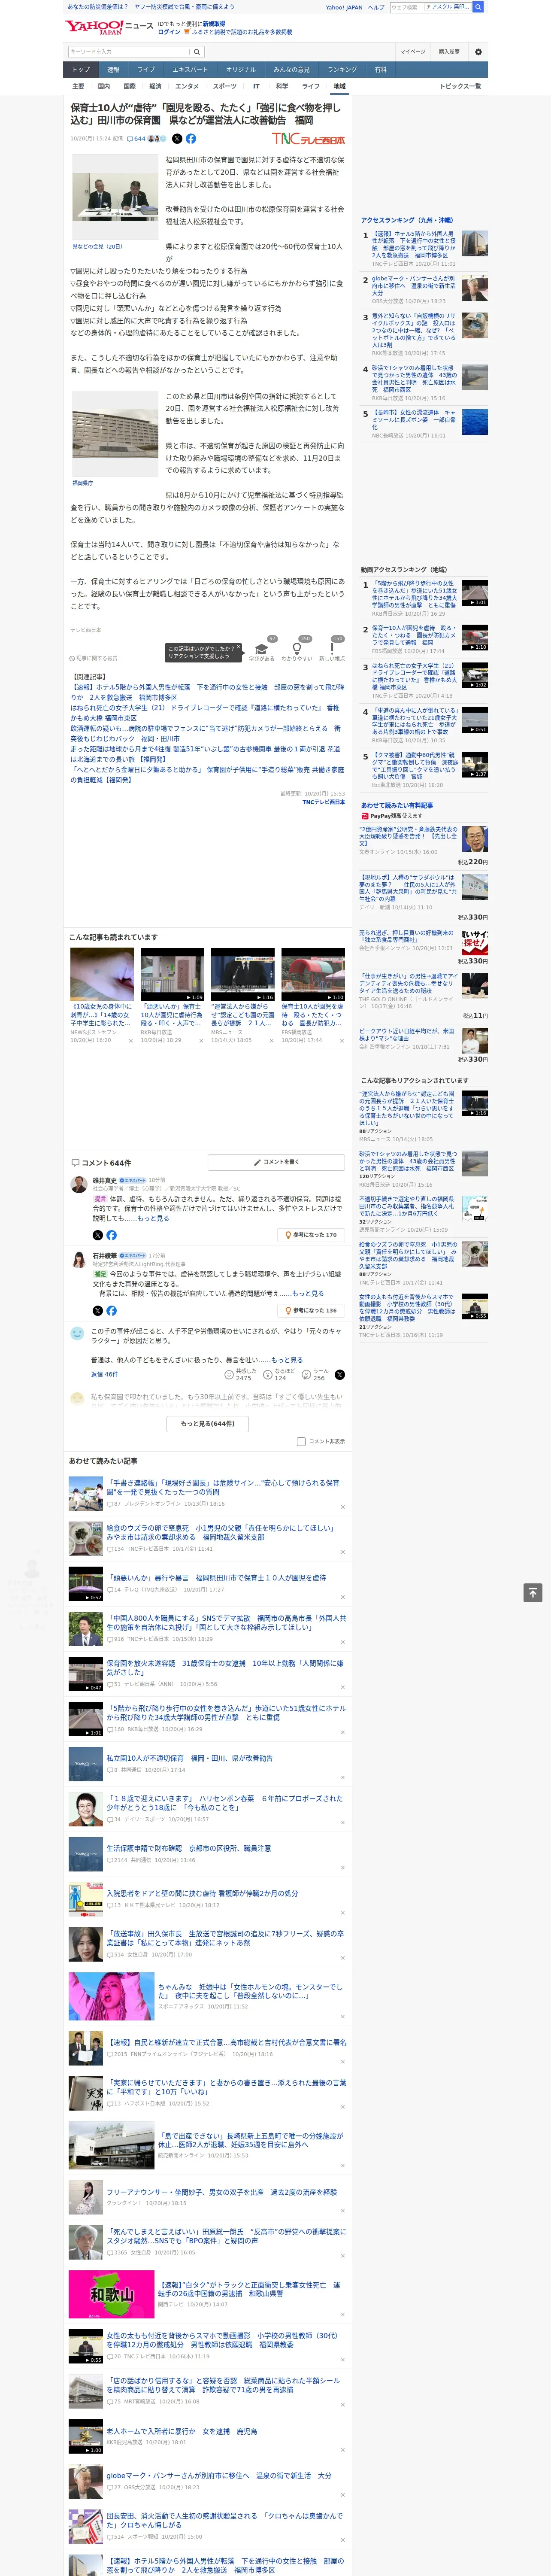
Task: Click the ログイン link
Action: pyautogui.click(x=169, y=32)
